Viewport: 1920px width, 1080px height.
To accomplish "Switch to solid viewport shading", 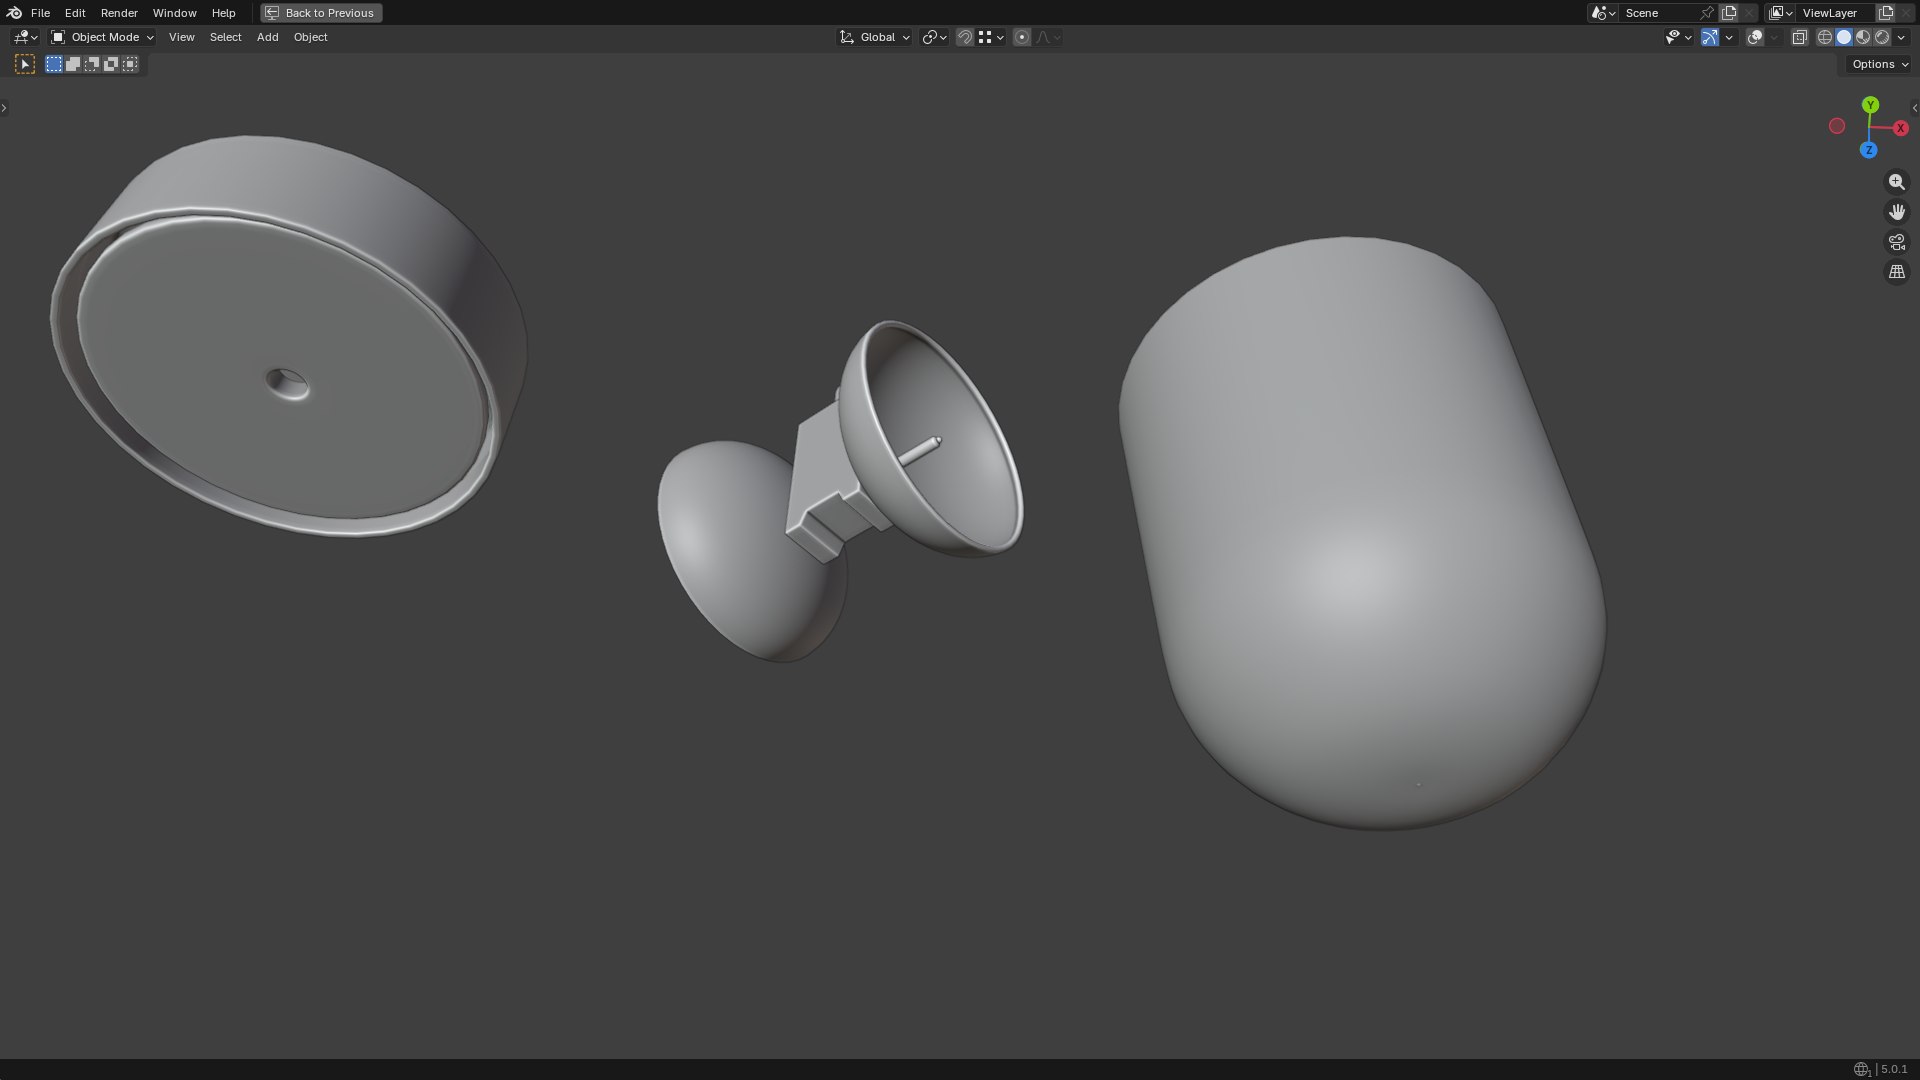I will (x=1844, y=37).
